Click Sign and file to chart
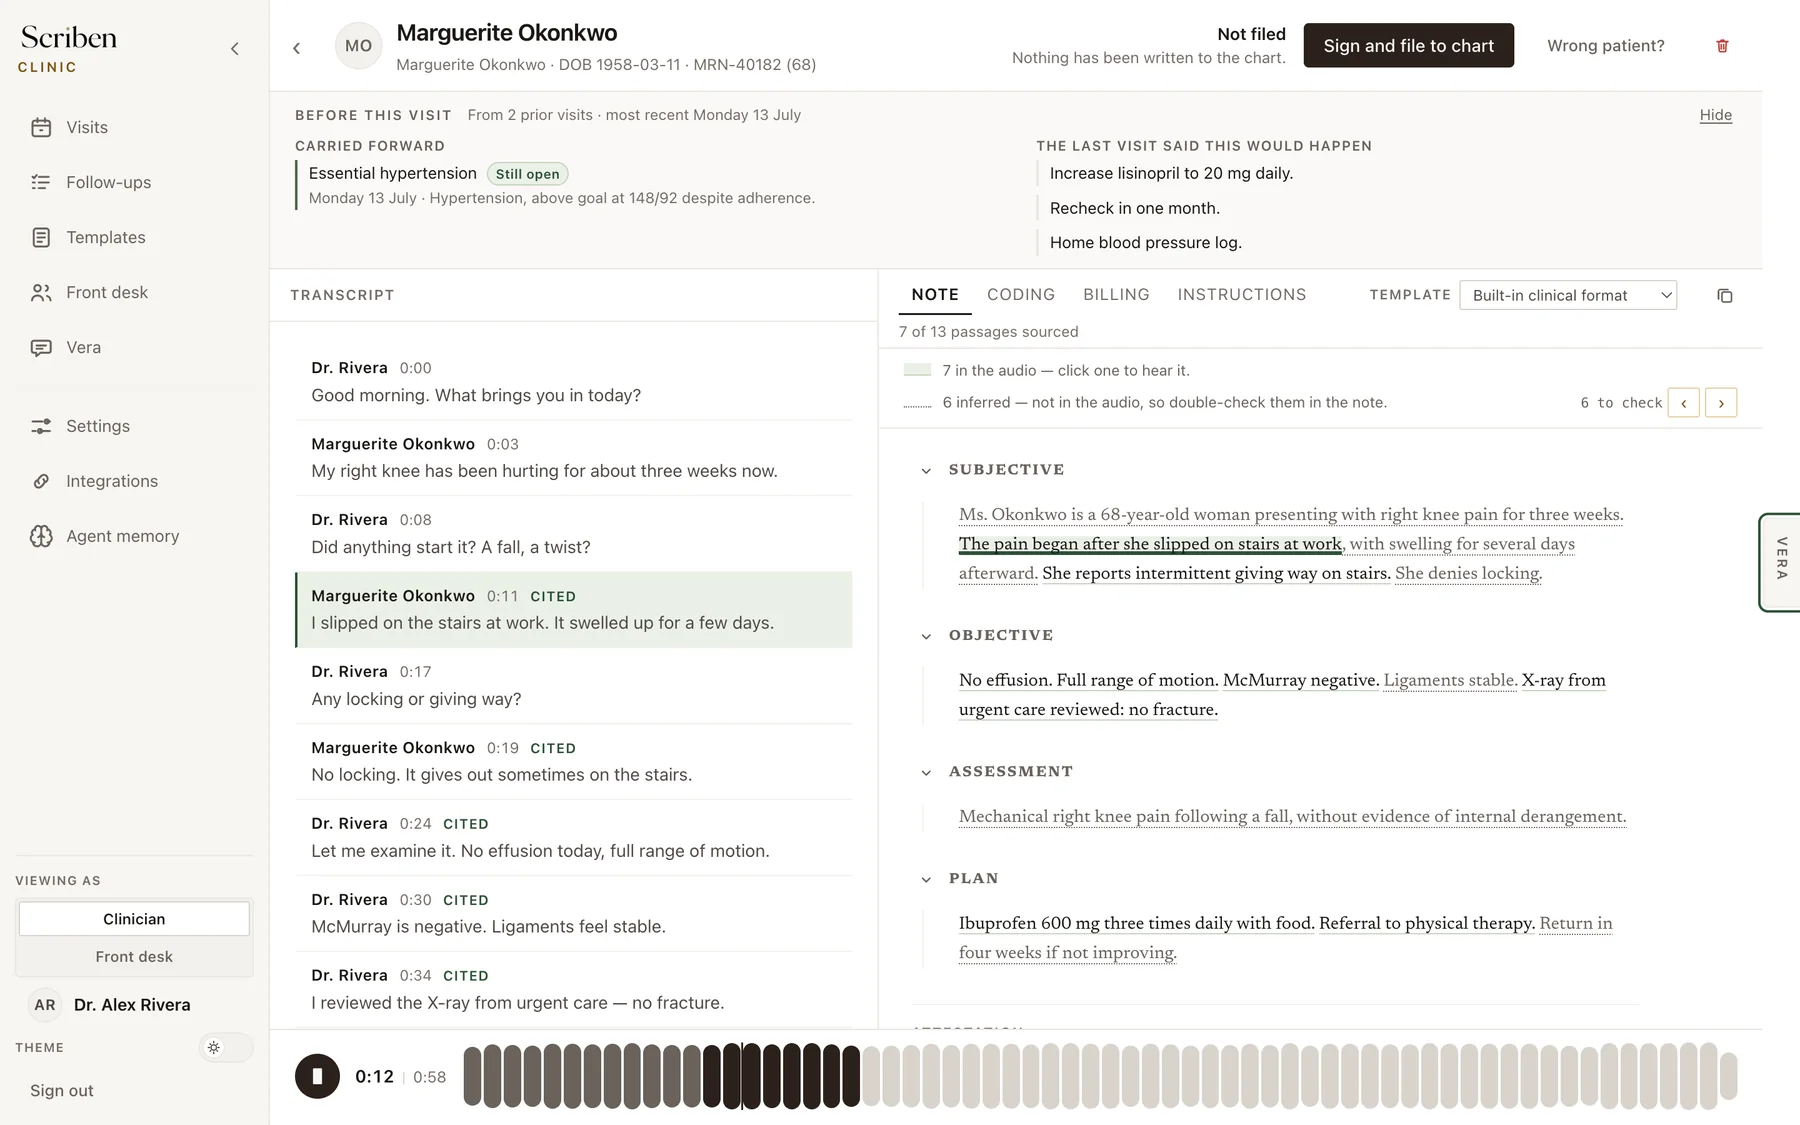1800x1125 pixels. [x=1408, y=46]
